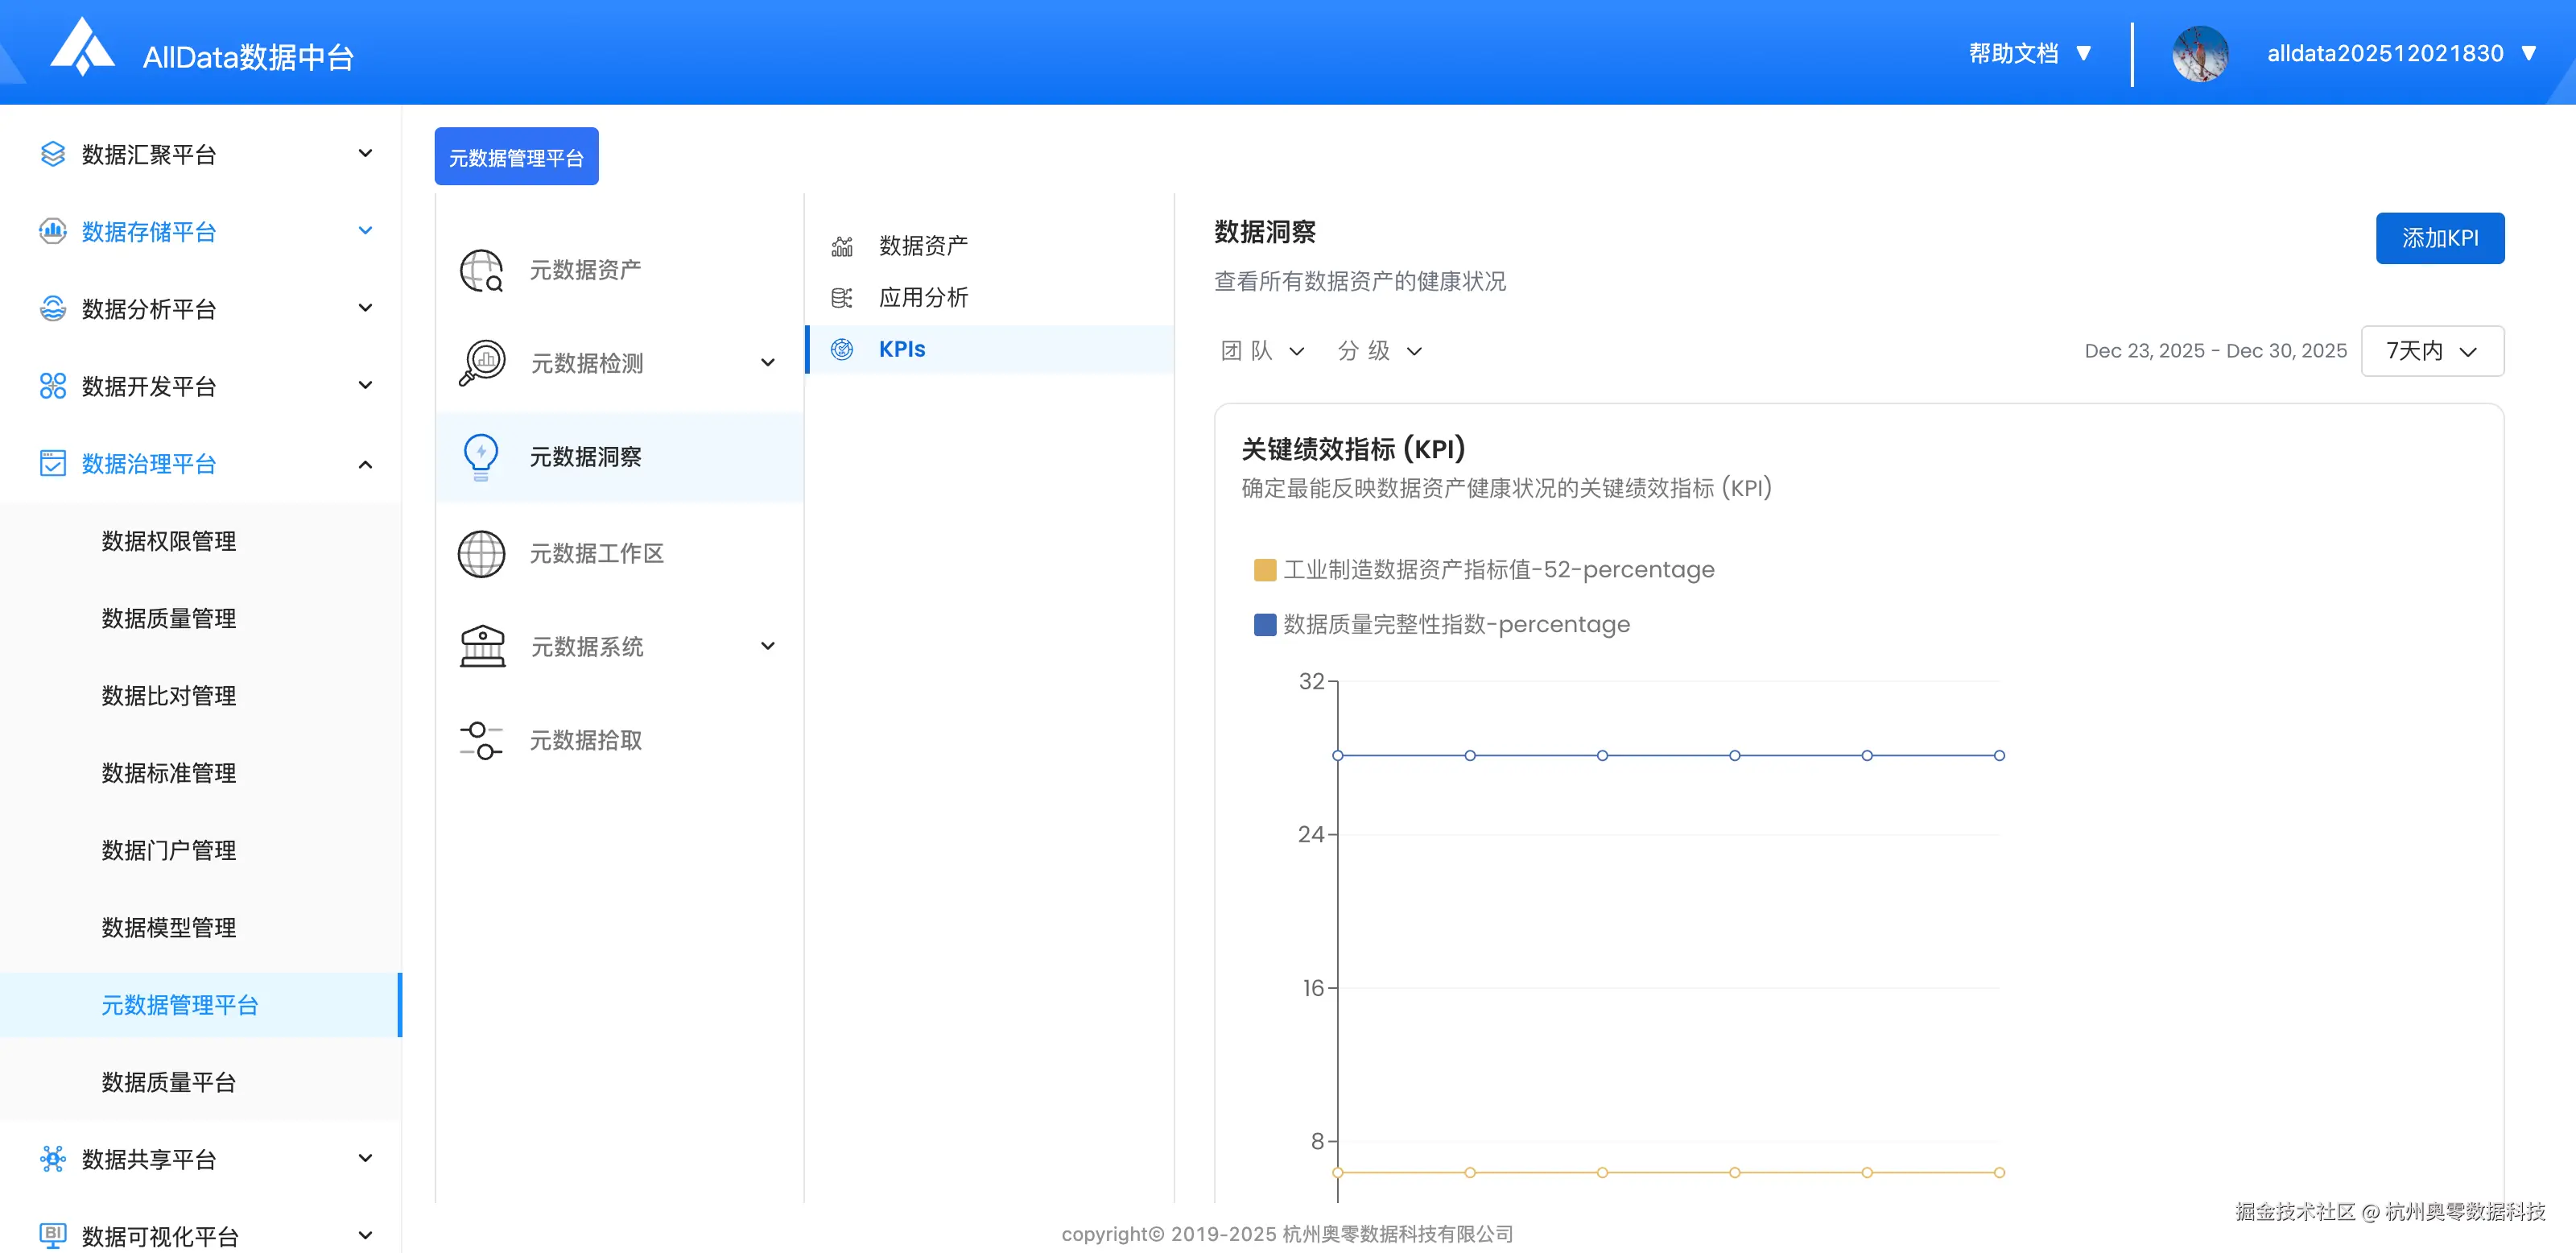Expand the 数据存储平台 menu chevron

click(x=366, y=231)
